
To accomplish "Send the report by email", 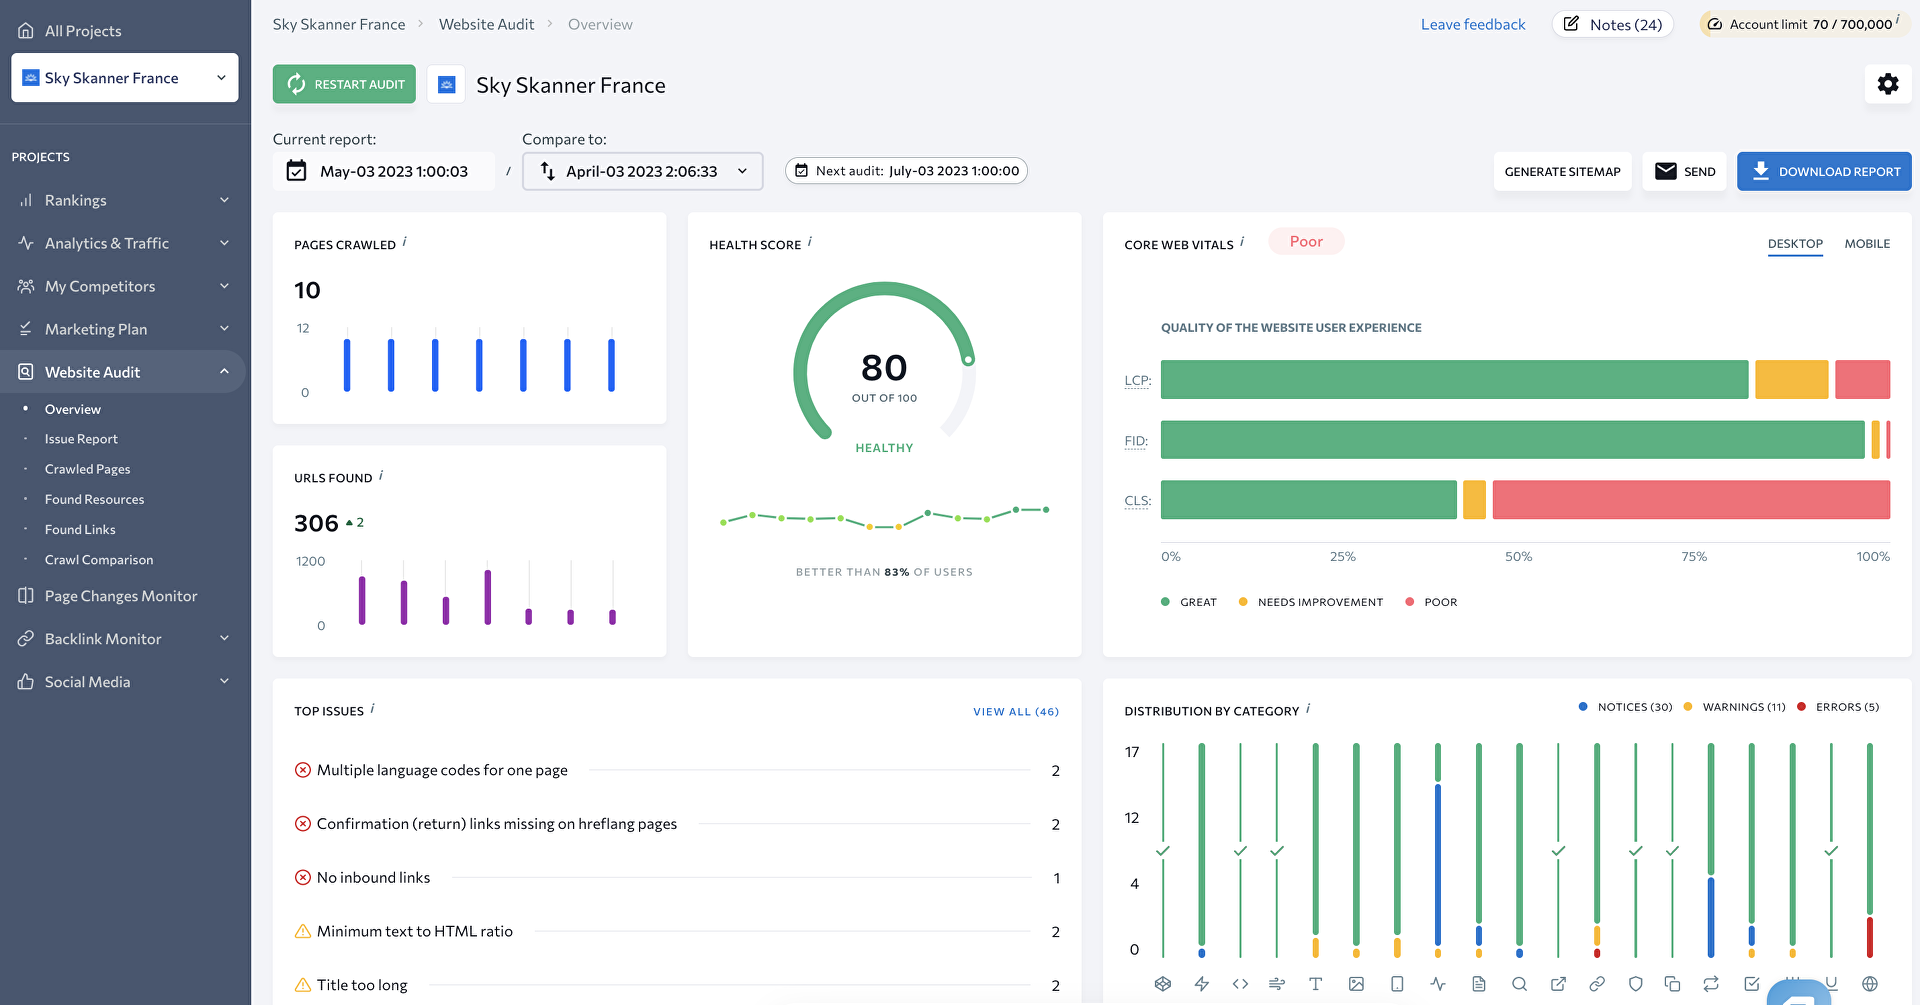I will (1685, 171).
